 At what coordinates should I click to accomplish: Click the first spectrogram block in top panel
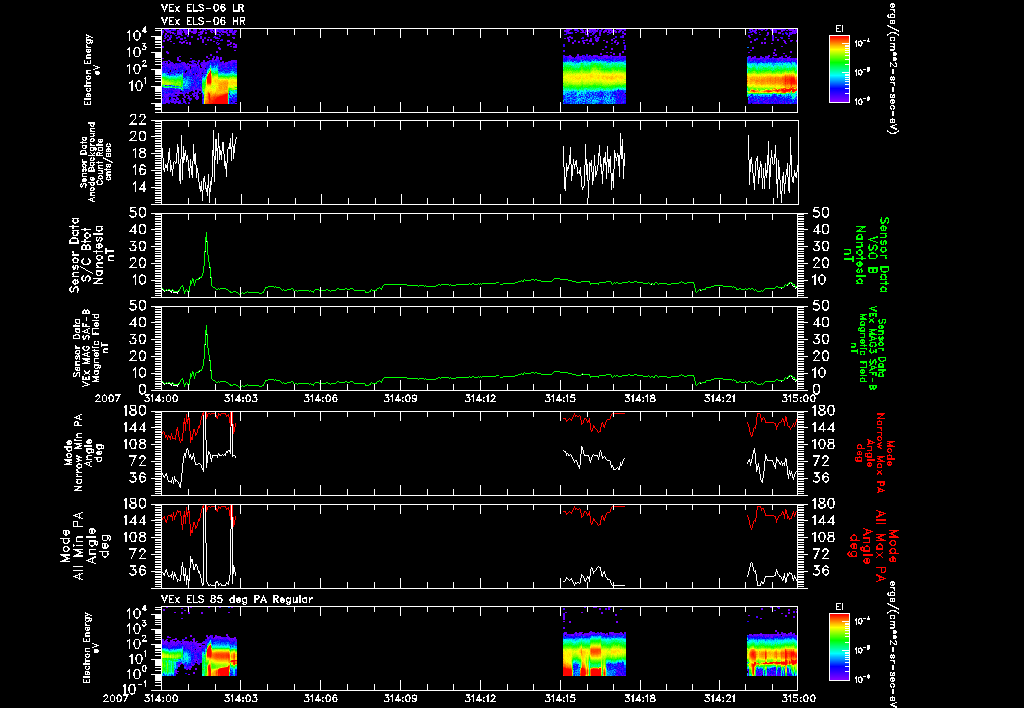199,66
